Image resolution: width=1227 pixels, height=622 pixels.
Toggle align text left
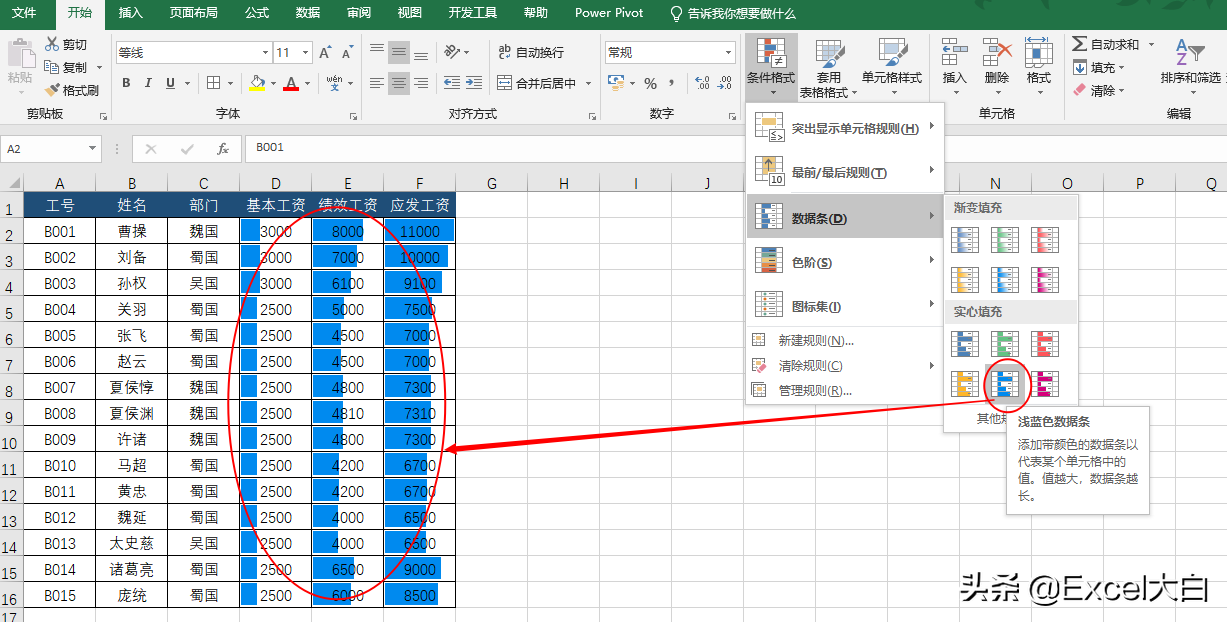pyautogui.click(x=377, y=83)
